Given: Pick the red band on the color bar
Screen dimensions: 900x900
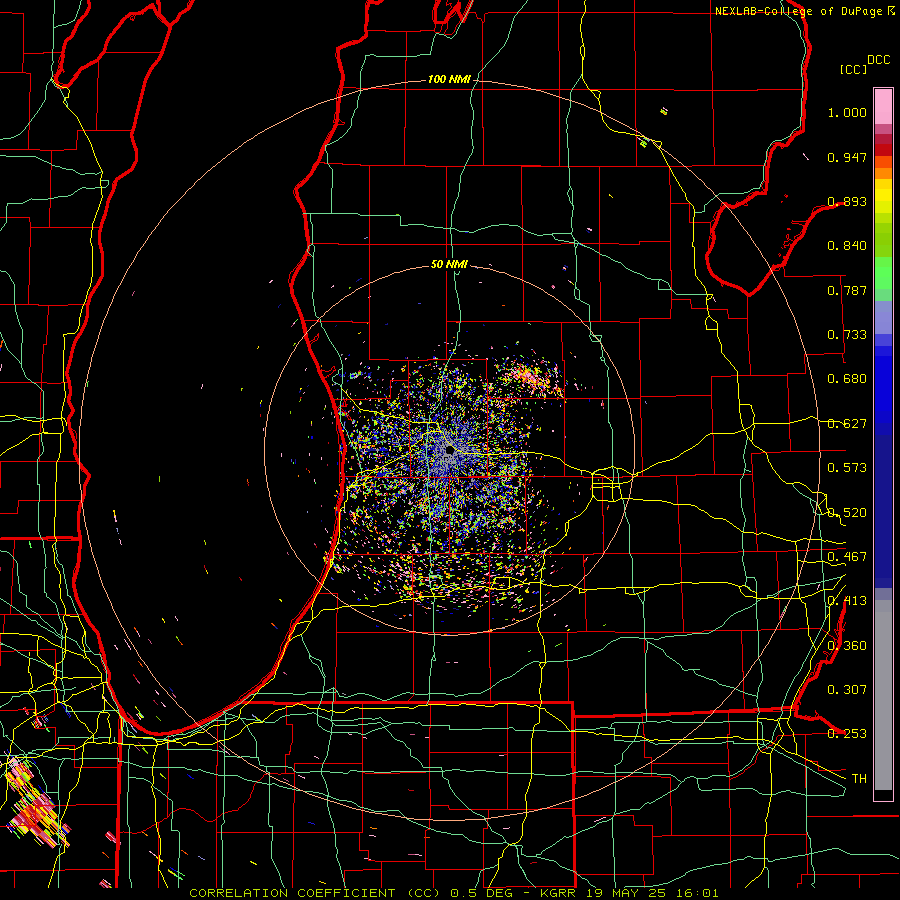Looking at the screenshot, I should [x=883, y=149].
